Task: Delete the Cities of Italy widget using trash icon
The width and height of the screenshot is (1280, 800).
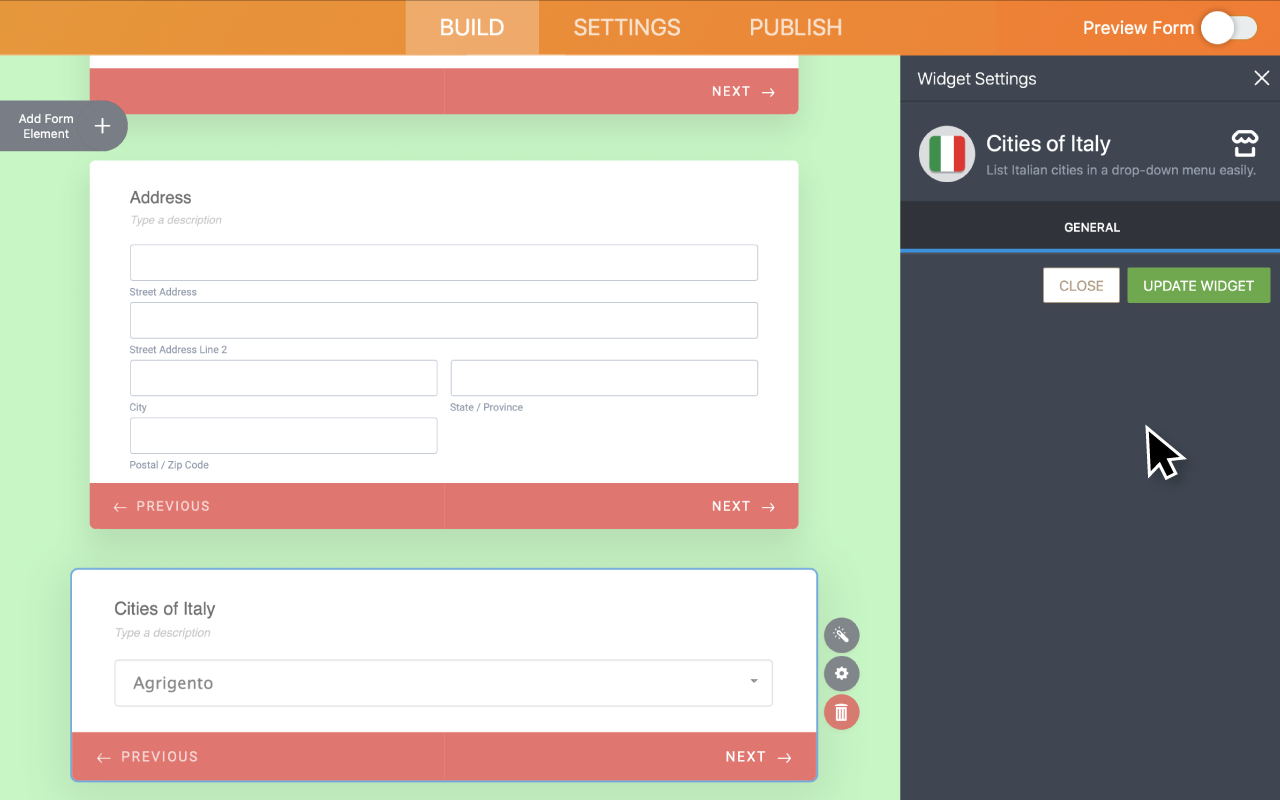Action: 841,712
